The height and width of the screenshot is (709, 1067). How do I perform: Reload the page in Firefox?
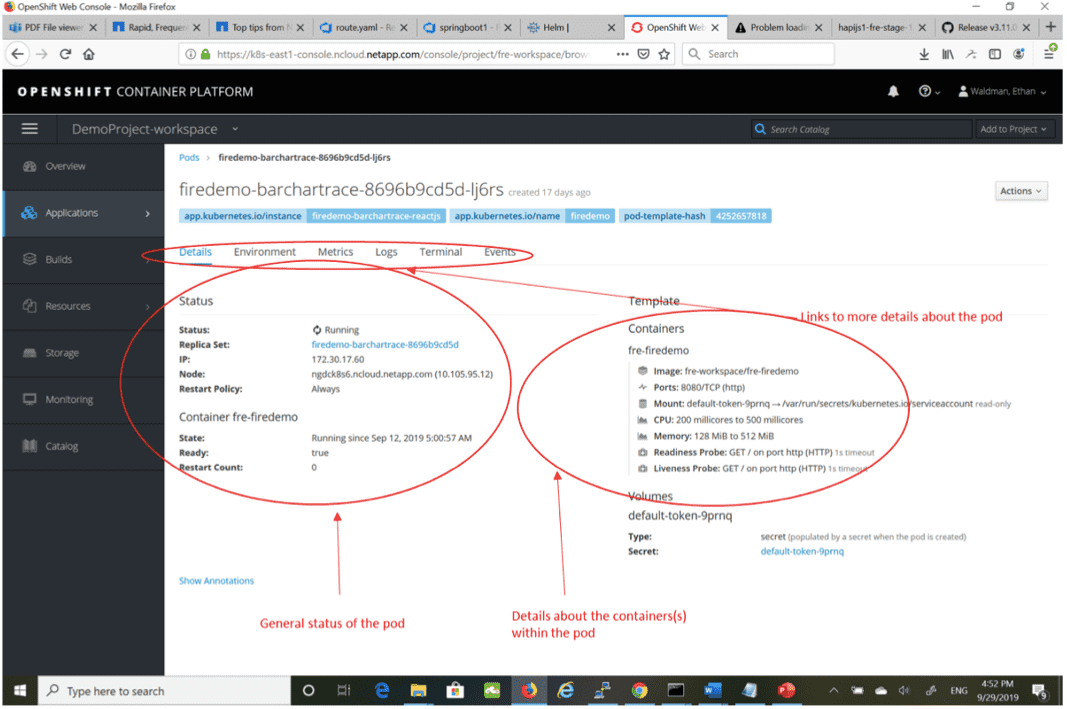point(66,54)
